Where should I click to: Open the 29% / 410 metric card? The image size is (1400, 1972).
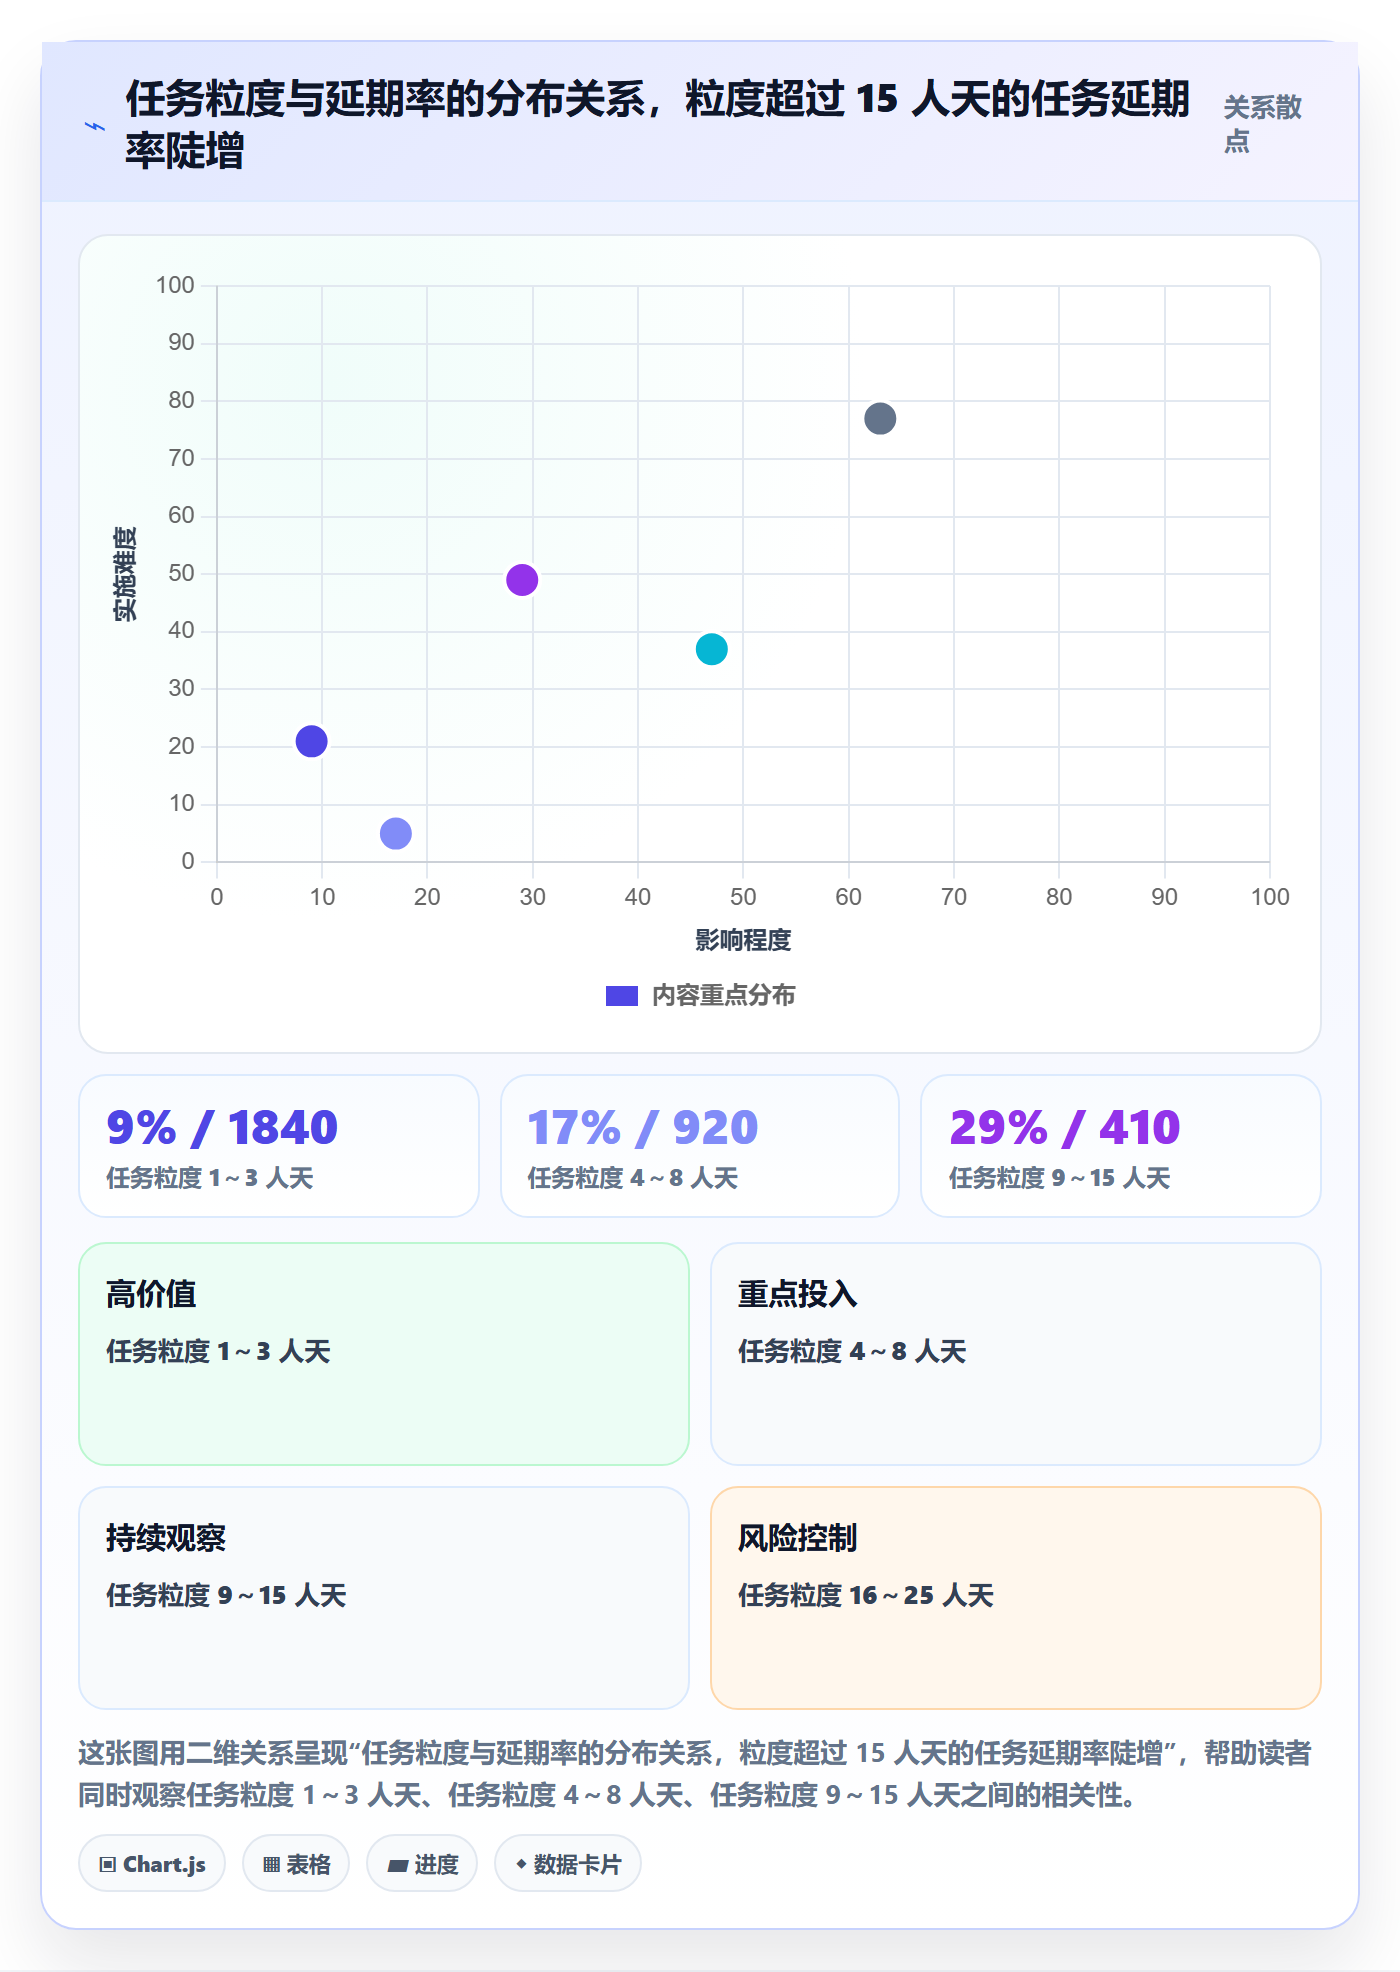[x=1121, y=1146]
